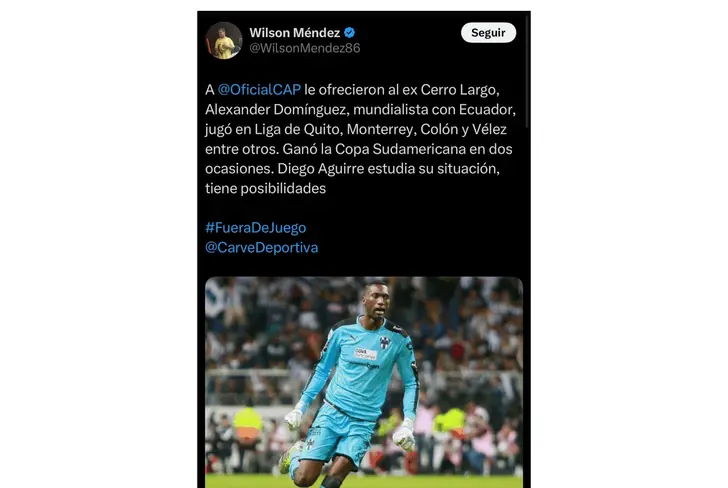Open the #FueraDeJuego hashtag
This screenshot has width=728, height=488.
(255, 228)
